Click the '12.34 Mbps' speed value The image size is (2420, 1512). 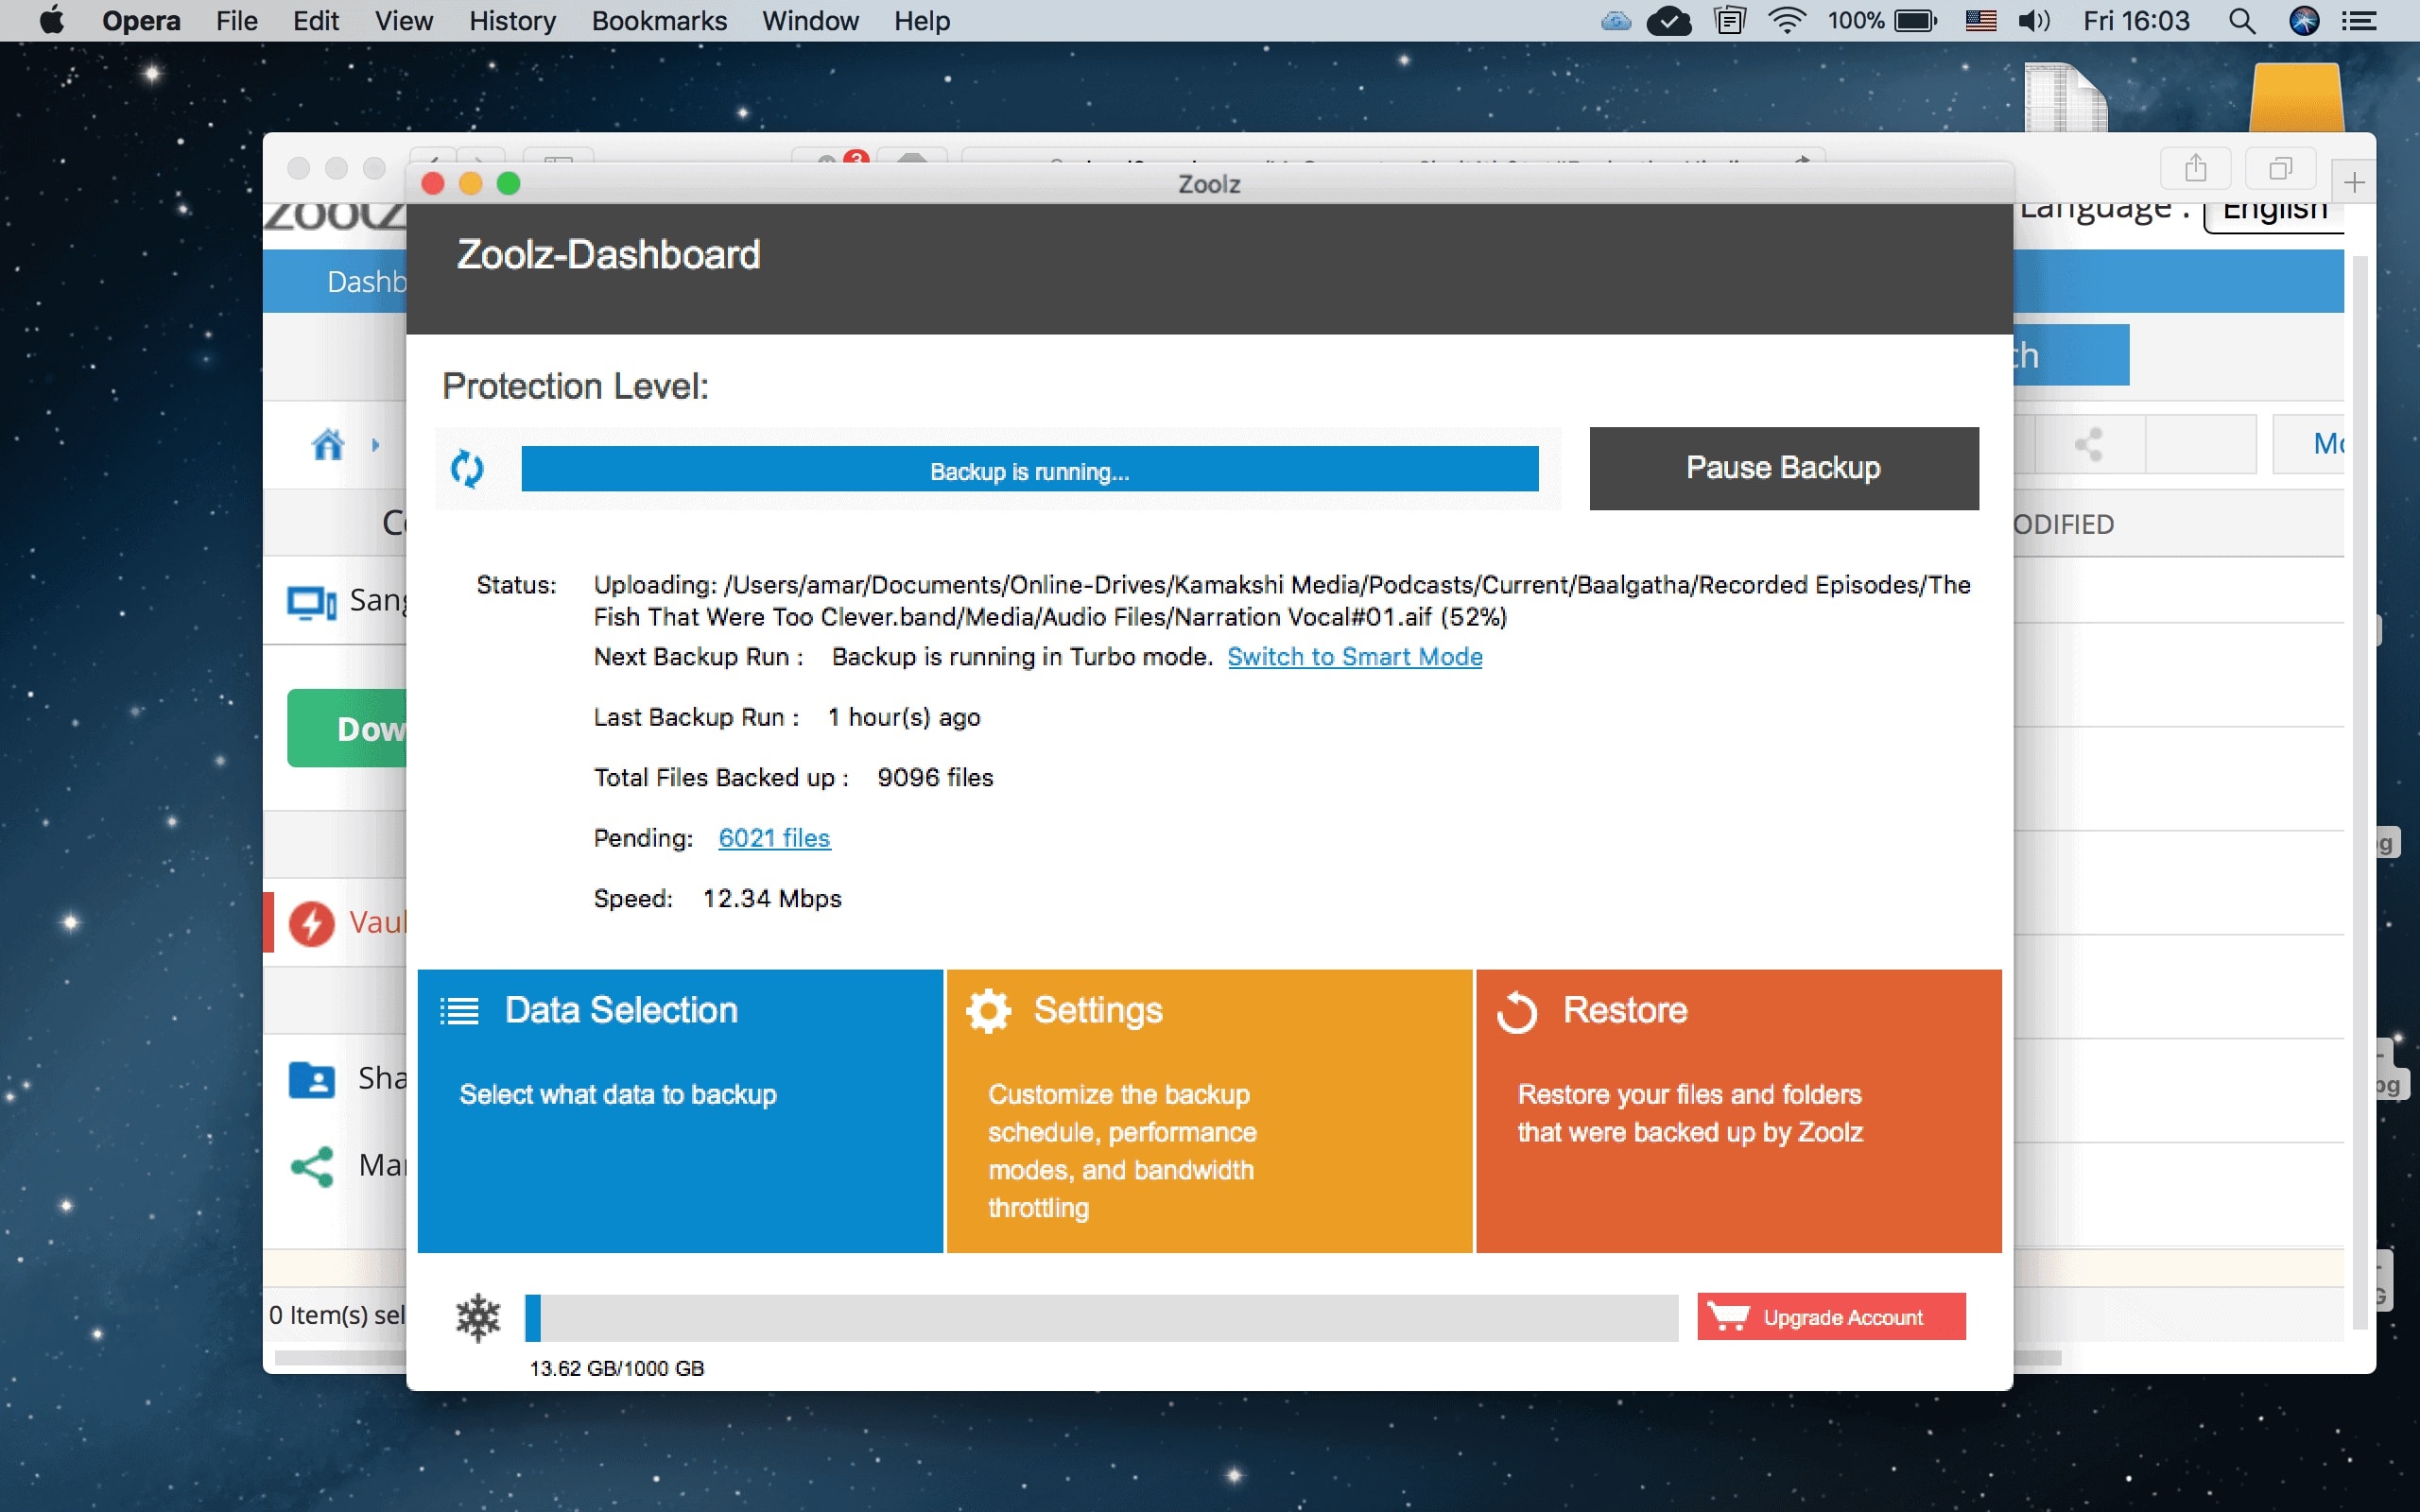click(x=772, y=898)
